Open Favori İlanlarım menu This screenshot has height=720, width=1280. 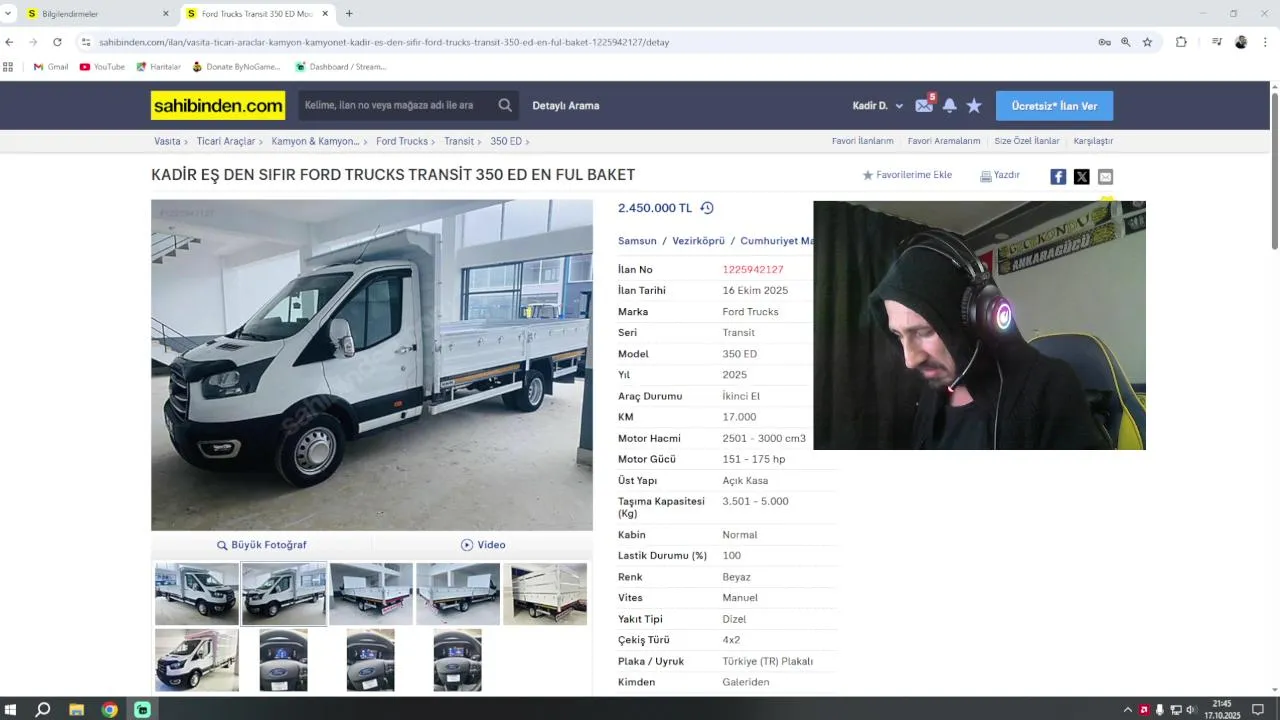862,141
